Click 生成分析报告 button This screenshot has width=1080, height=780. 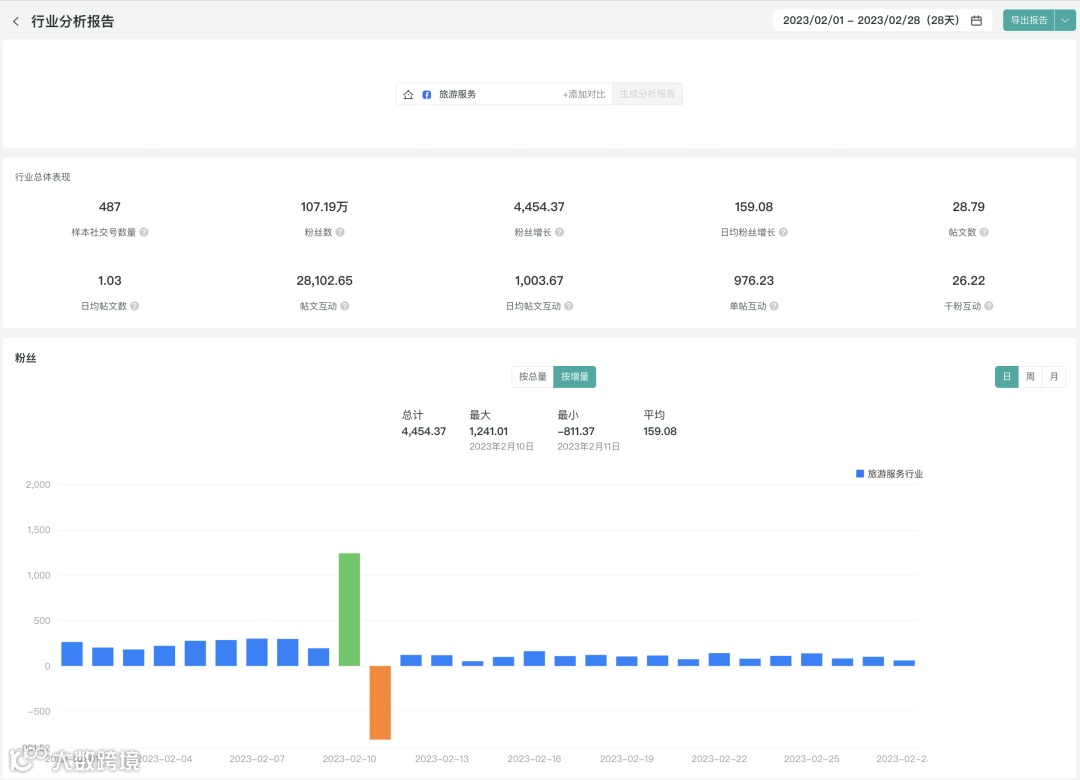(647, 94)
